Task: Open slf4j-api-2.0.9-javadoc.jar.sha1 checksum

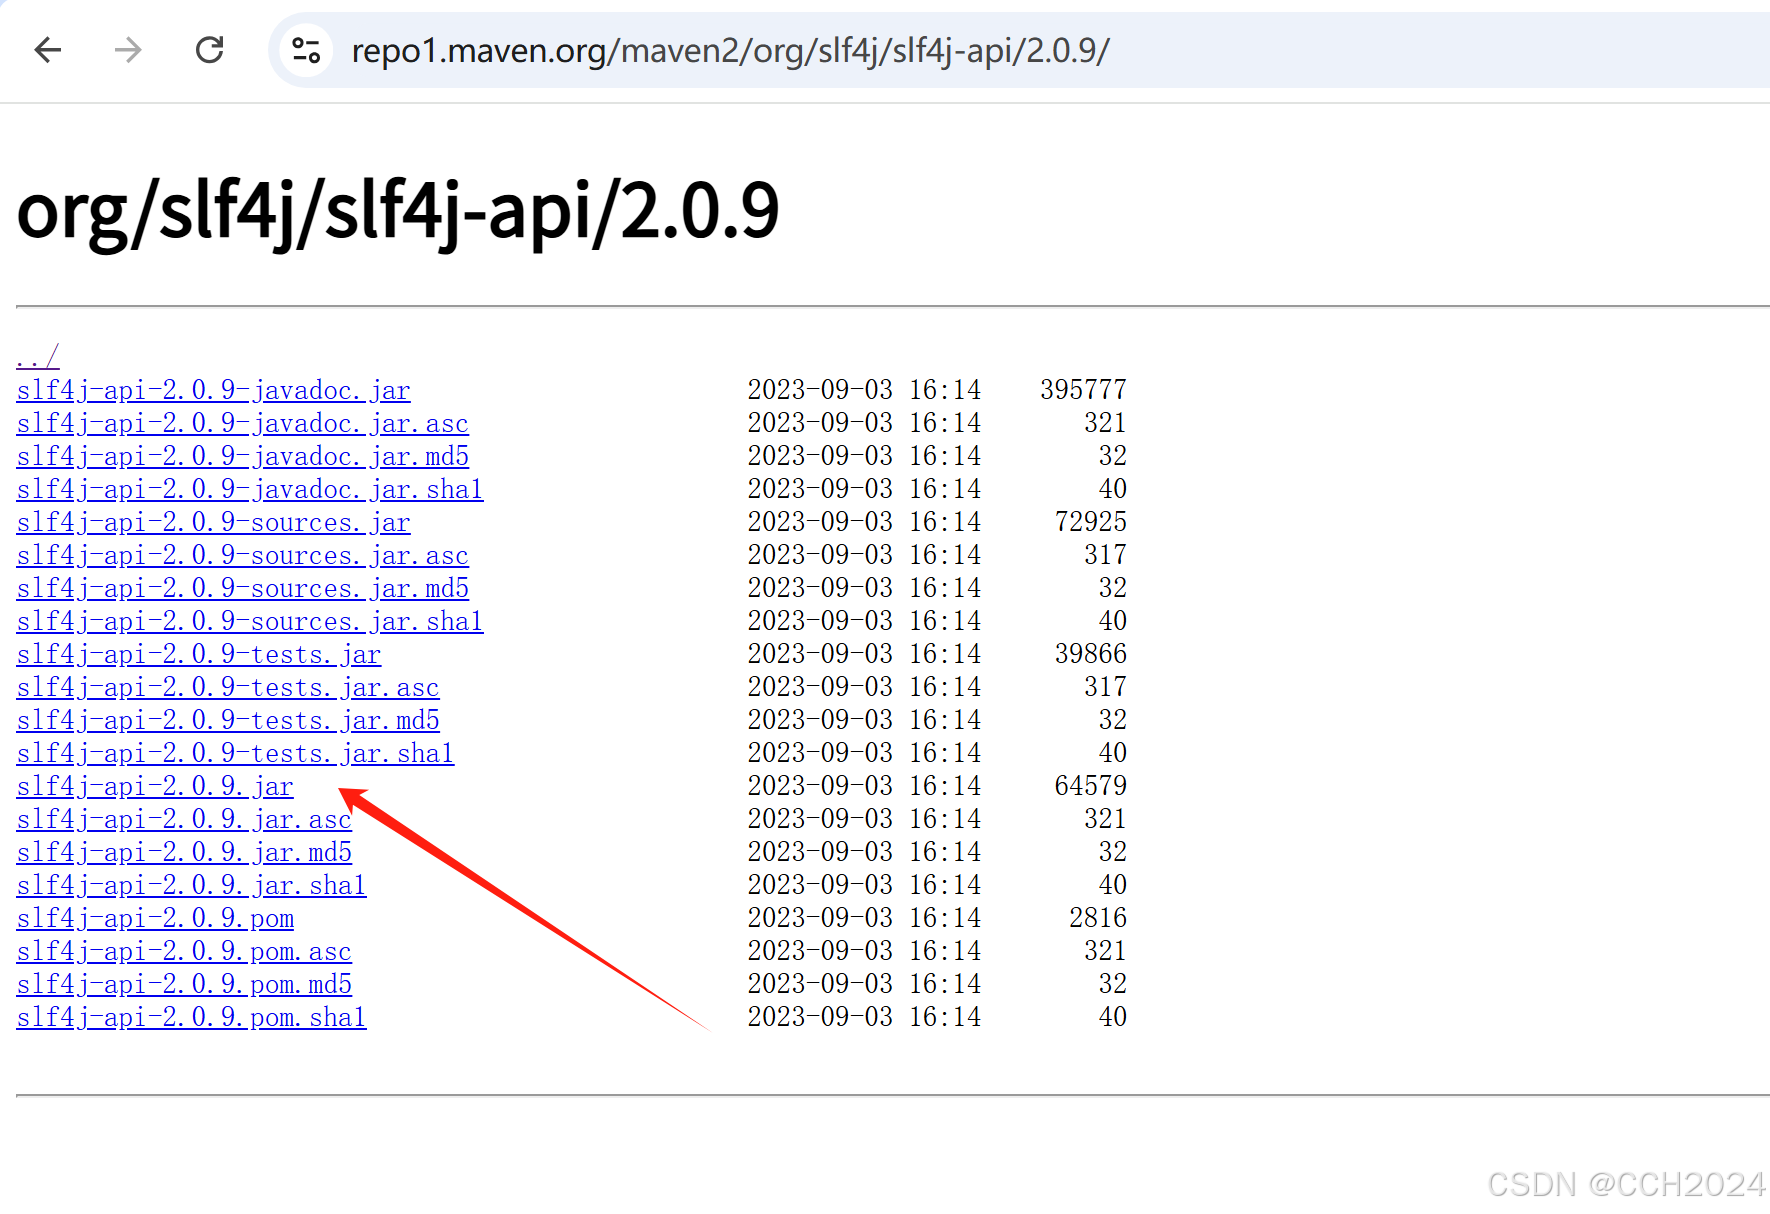Action: 250,489
